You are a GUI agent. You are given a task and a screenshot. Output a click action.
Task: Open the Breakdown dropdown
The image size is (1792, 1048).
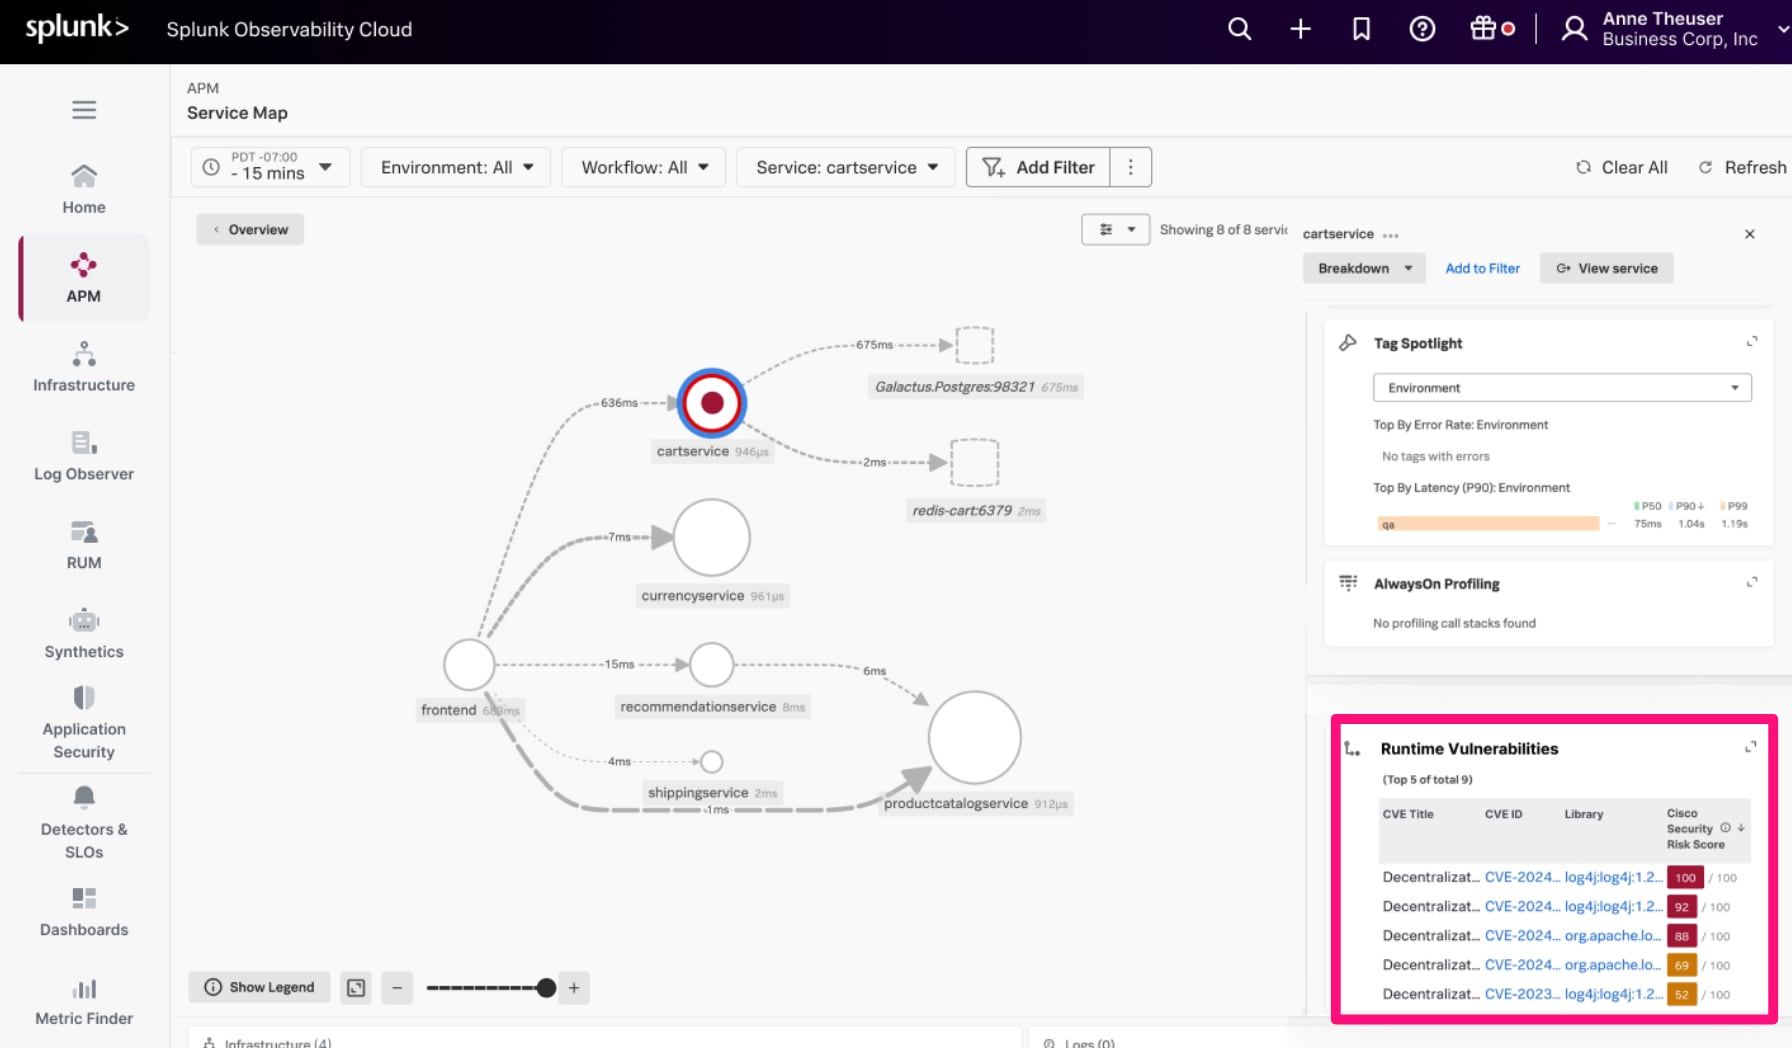pos(1364,268)
